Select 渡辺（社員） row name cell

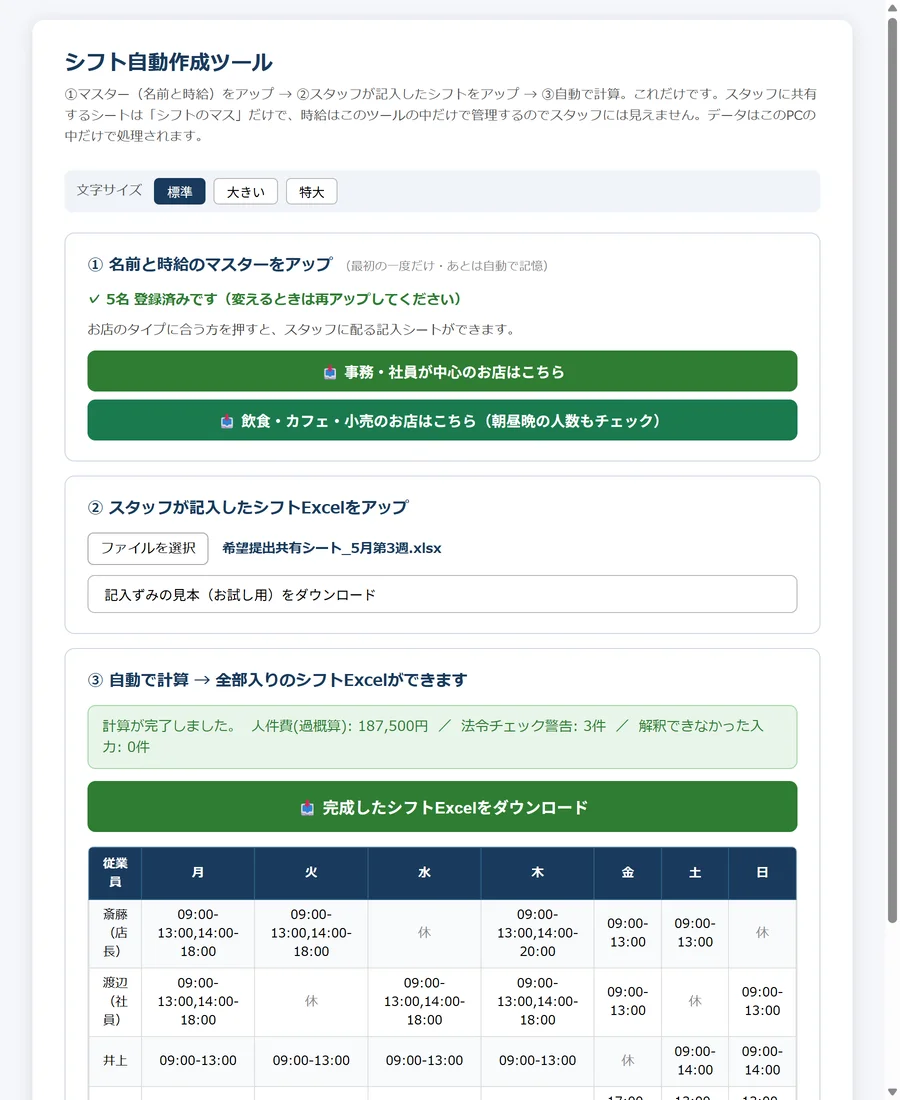[115, 1002]
